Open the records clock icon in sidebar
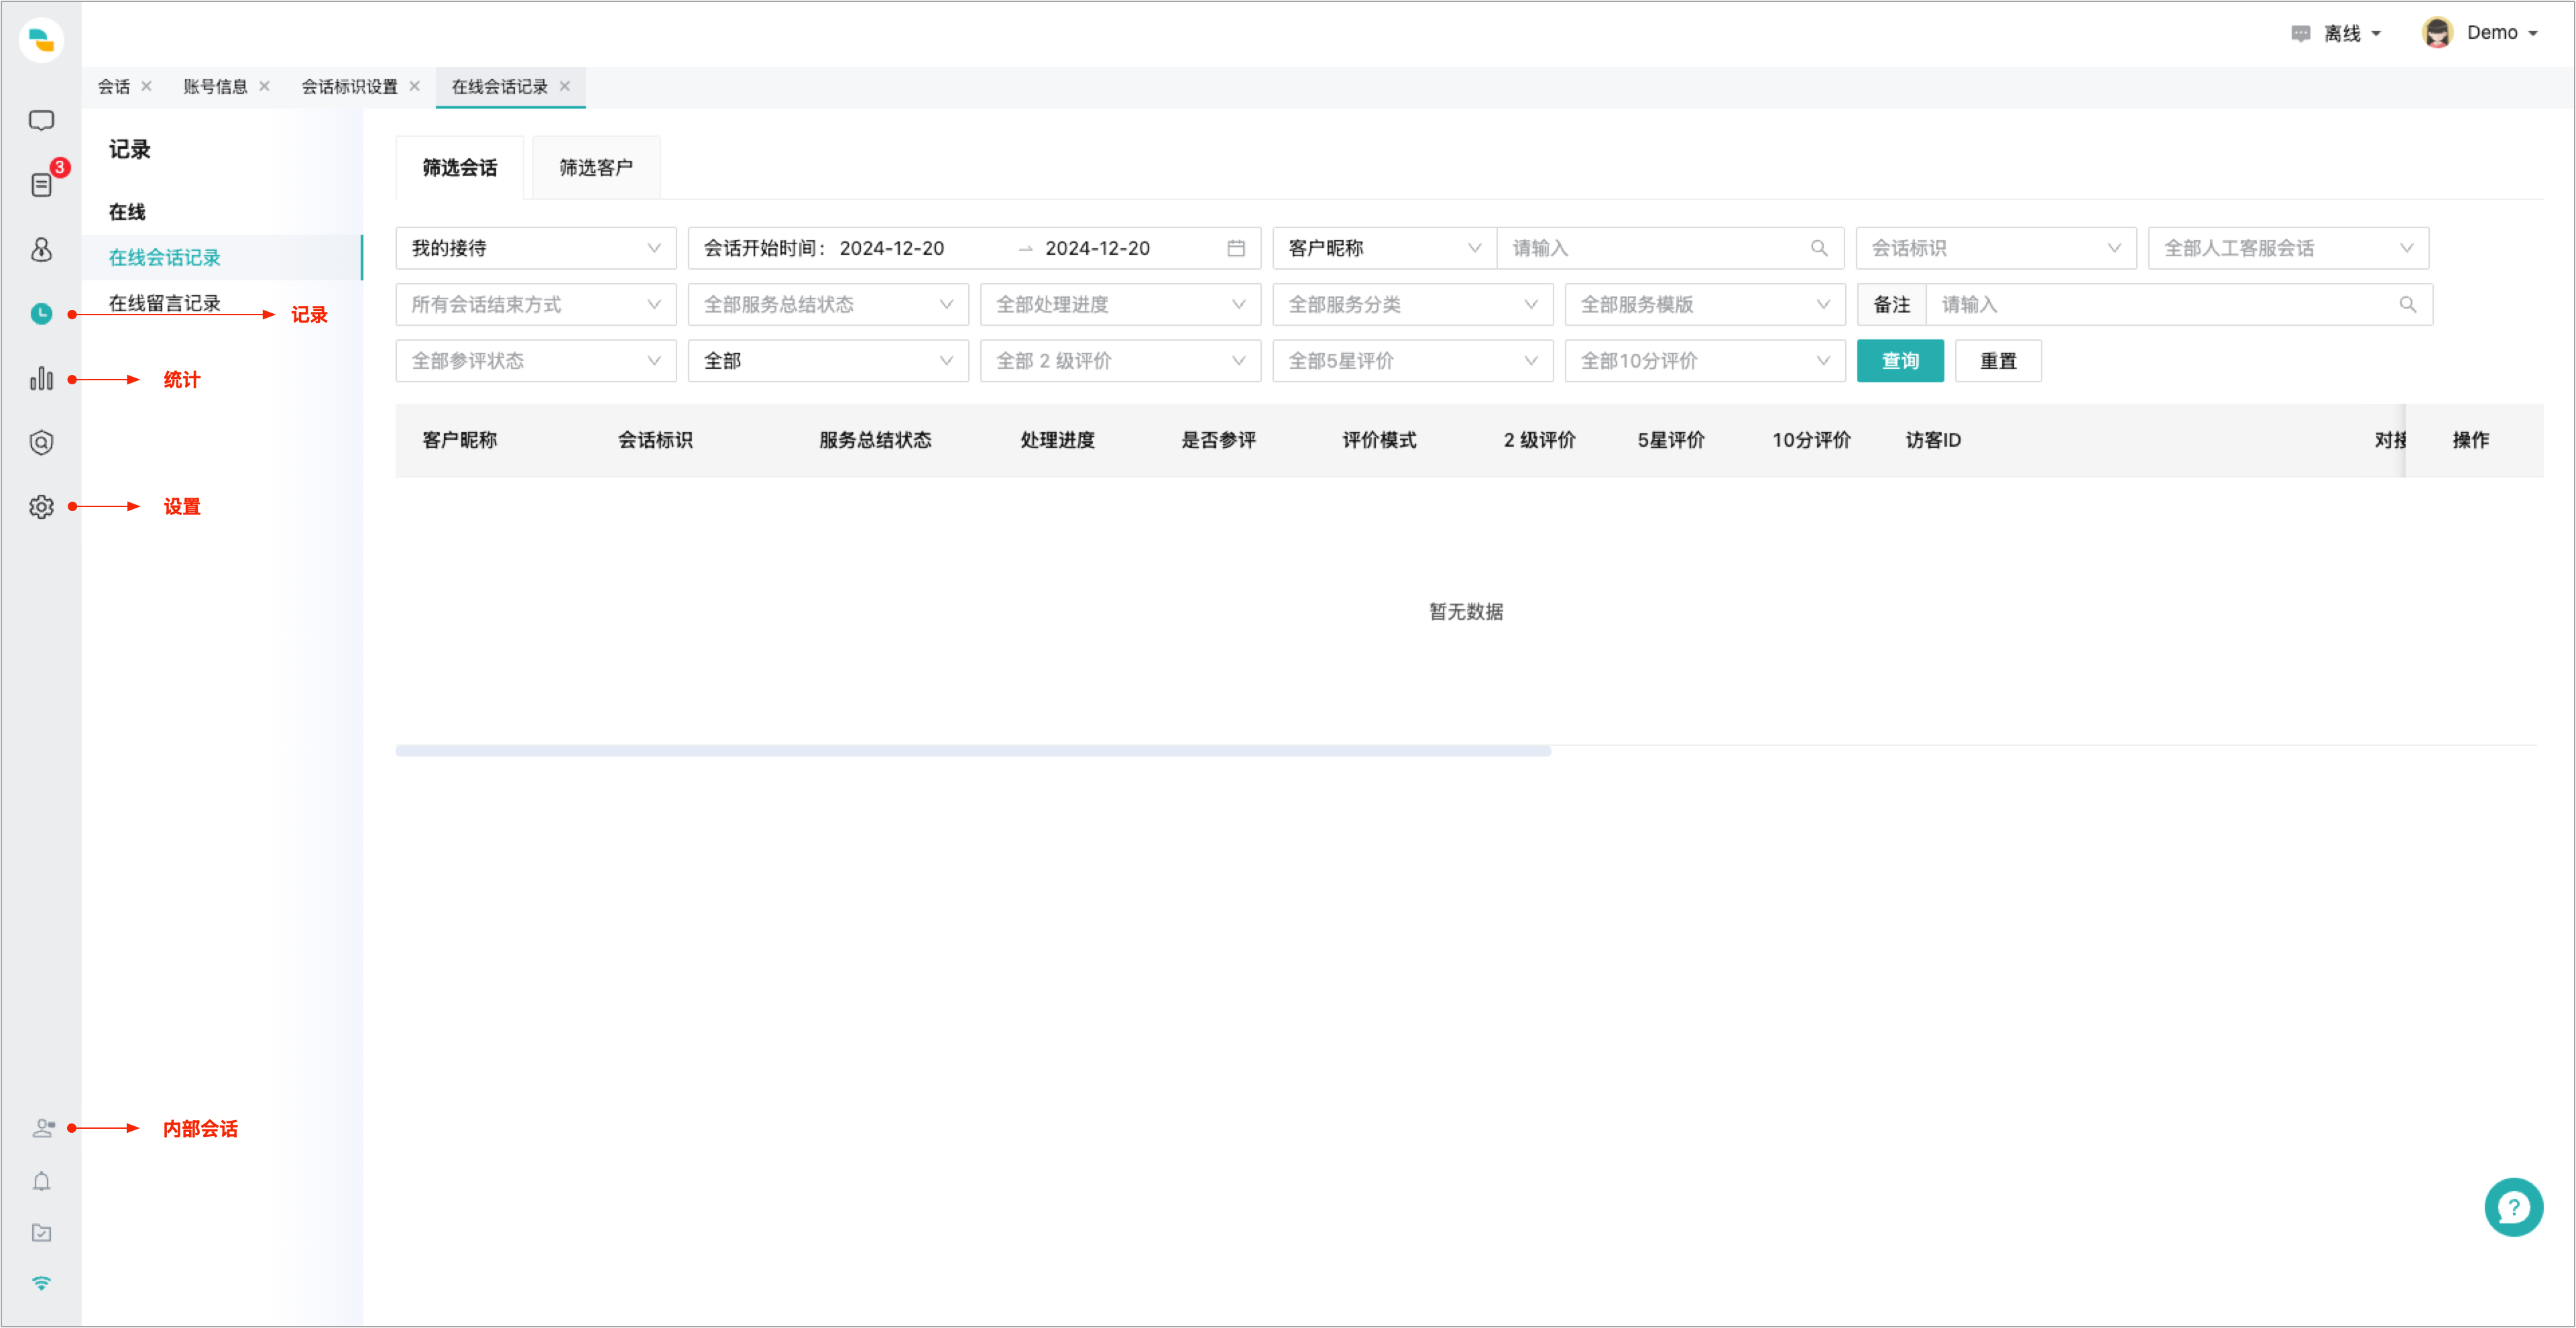The width and height of the screenshot is (2576, 1328). pyautogui.click(x=41, y=314)
